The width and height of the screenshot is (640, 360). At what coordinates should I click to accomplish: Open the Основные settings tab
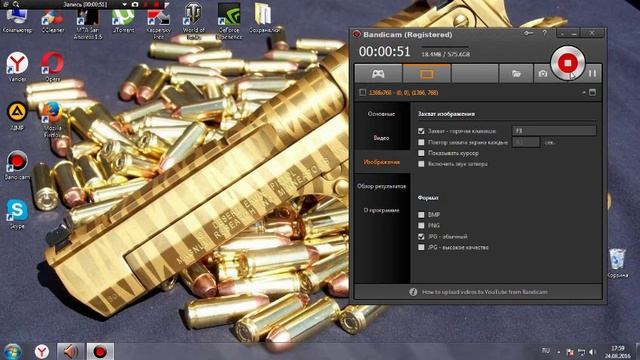(x=381, y=114)
